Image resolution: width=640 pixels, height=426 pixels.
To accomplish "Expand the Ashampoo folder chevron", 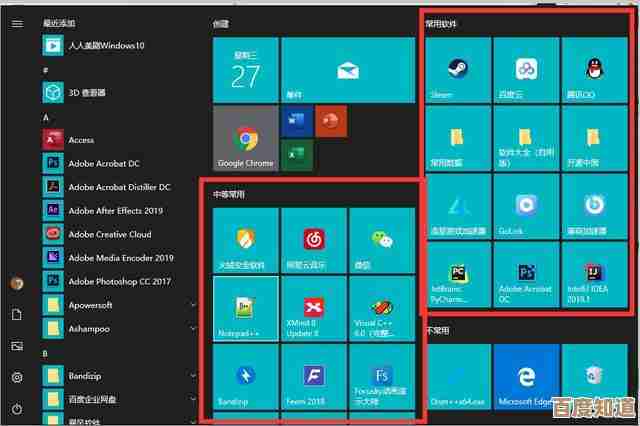I will pyautogui.click(x=193, y=327).
